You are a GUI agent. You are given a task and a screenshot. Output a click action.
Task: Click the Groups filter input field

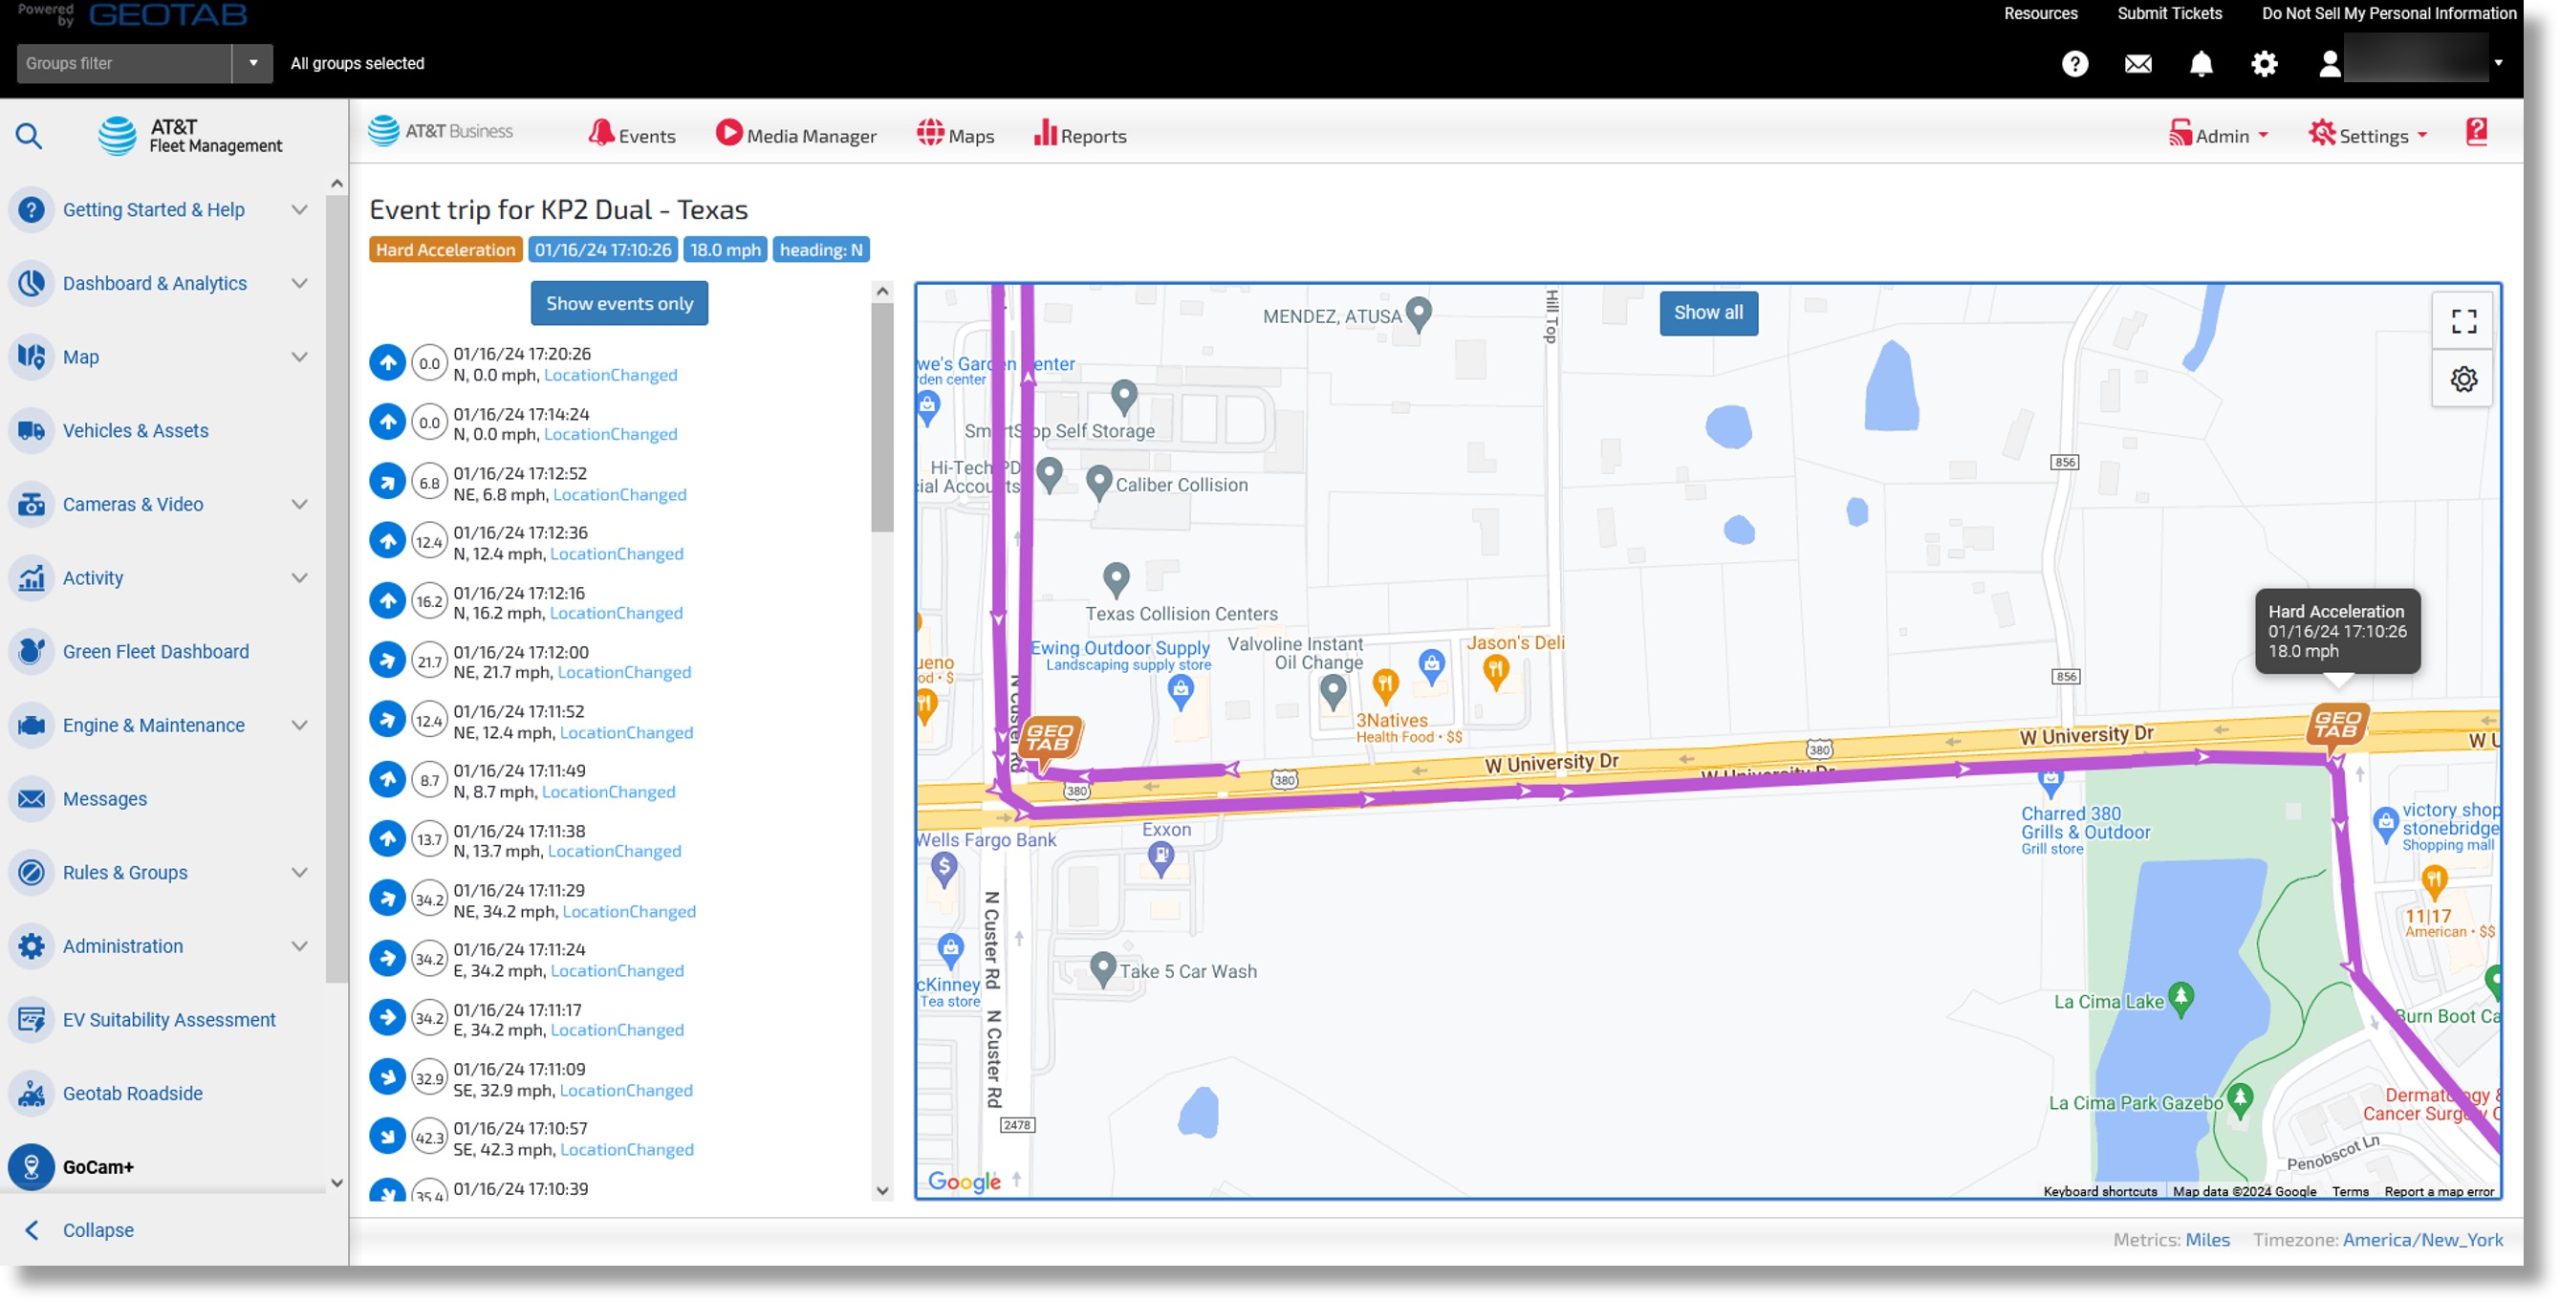(124, 63)
